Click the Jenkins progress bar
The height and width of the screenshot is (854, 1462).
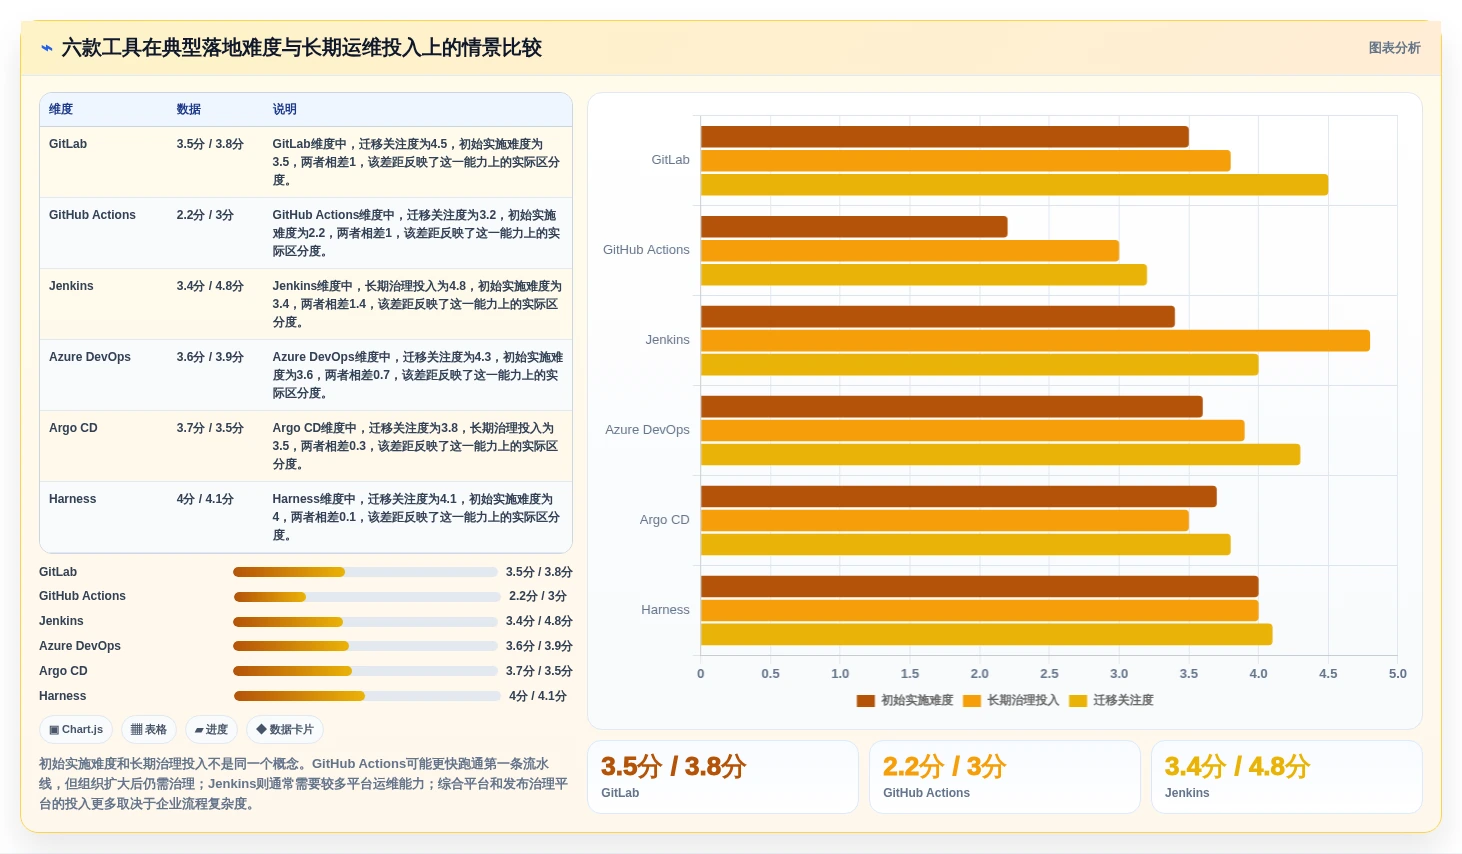[x=365, y=622]
